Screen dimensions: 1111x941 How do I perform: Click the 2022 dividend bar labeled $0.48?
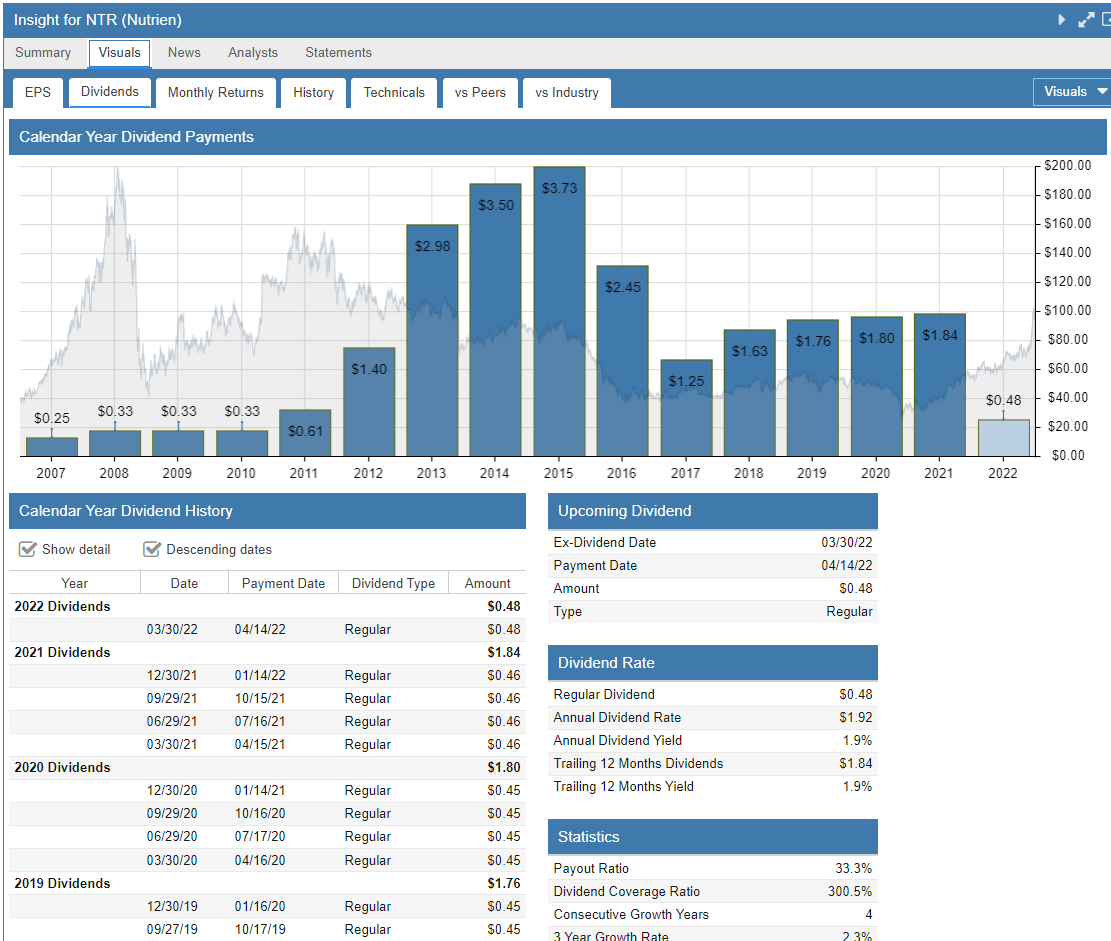pyautogui.click(x=1003, y=435)
